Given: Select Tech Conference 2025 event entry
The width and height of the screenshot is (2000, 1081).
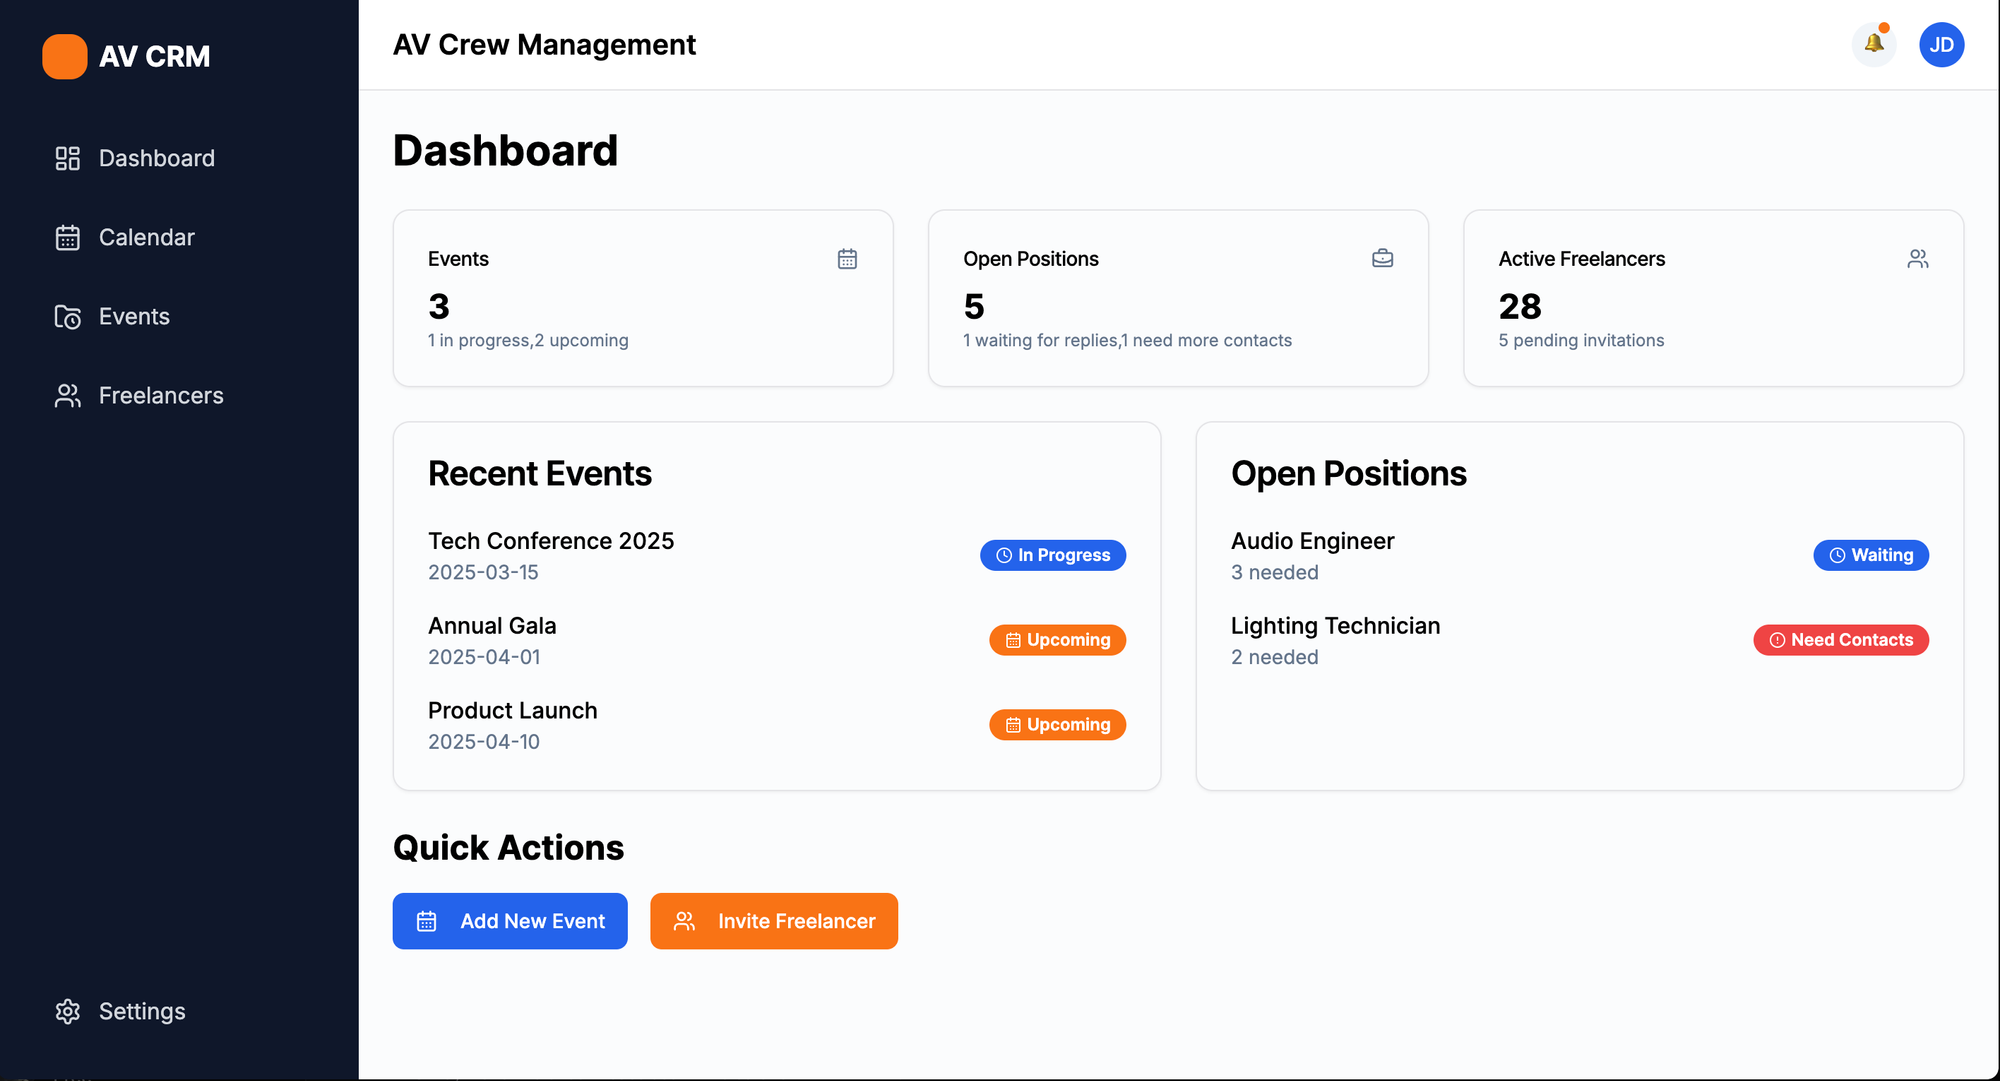Looking at the screenshot, I should pos(551,540).
